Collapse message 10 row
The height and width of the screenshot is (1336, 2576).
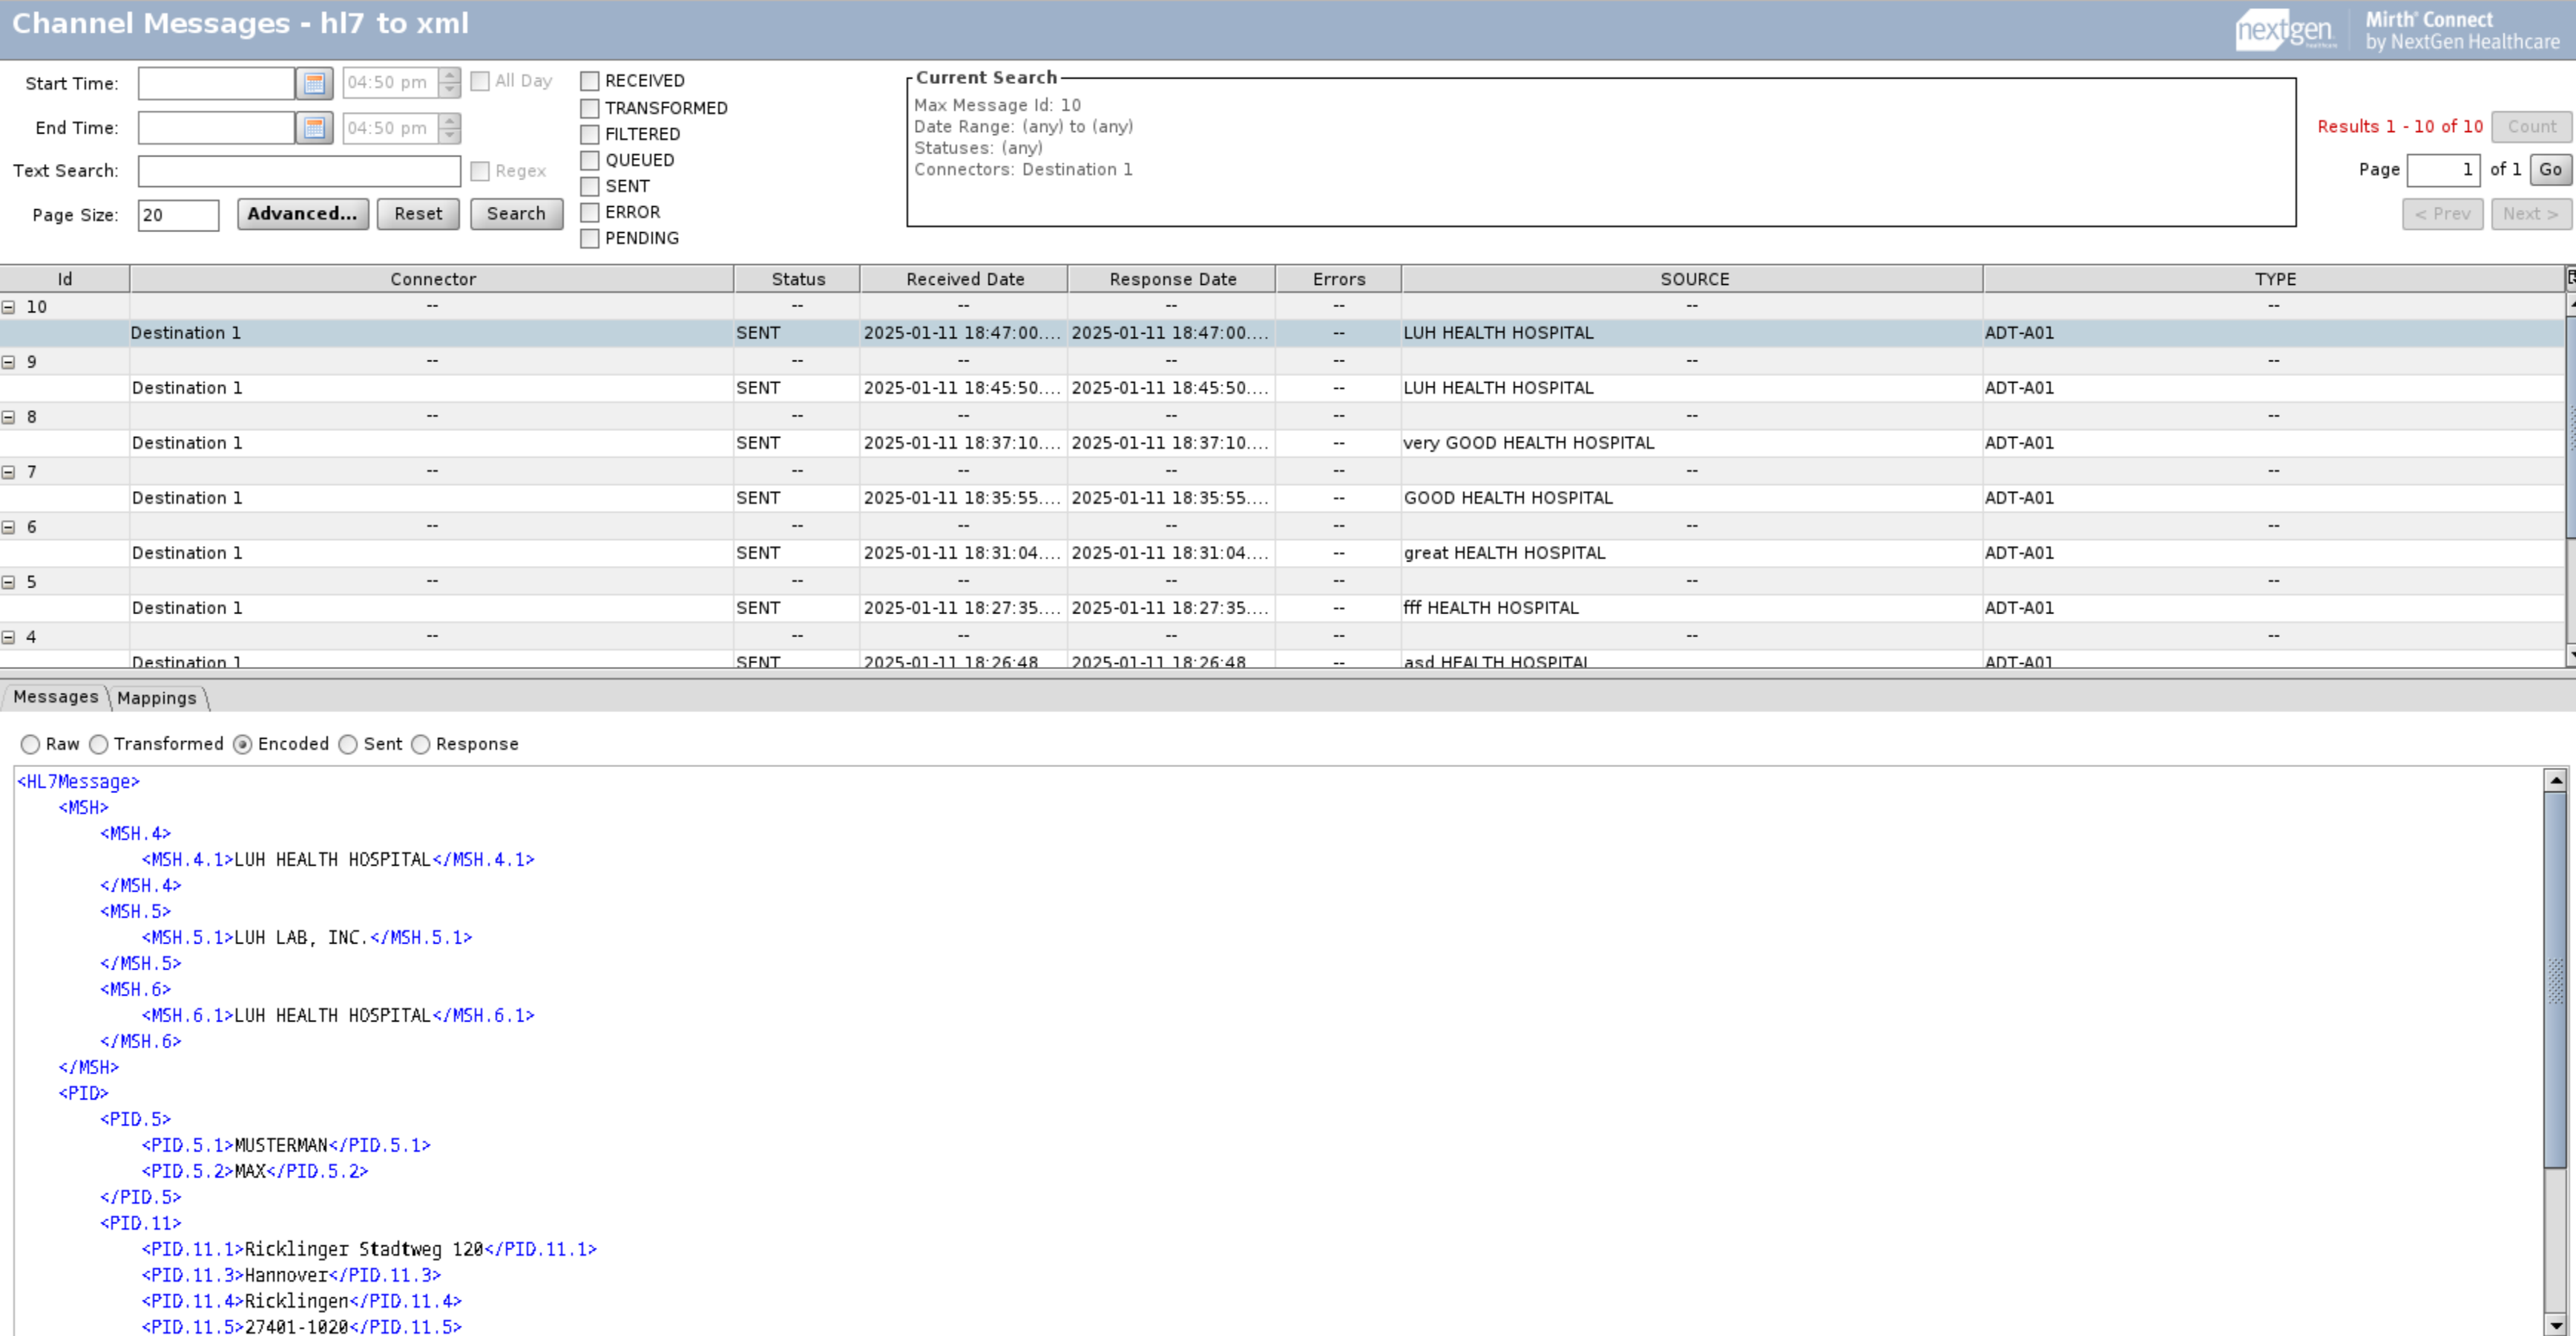pos(9,307)
